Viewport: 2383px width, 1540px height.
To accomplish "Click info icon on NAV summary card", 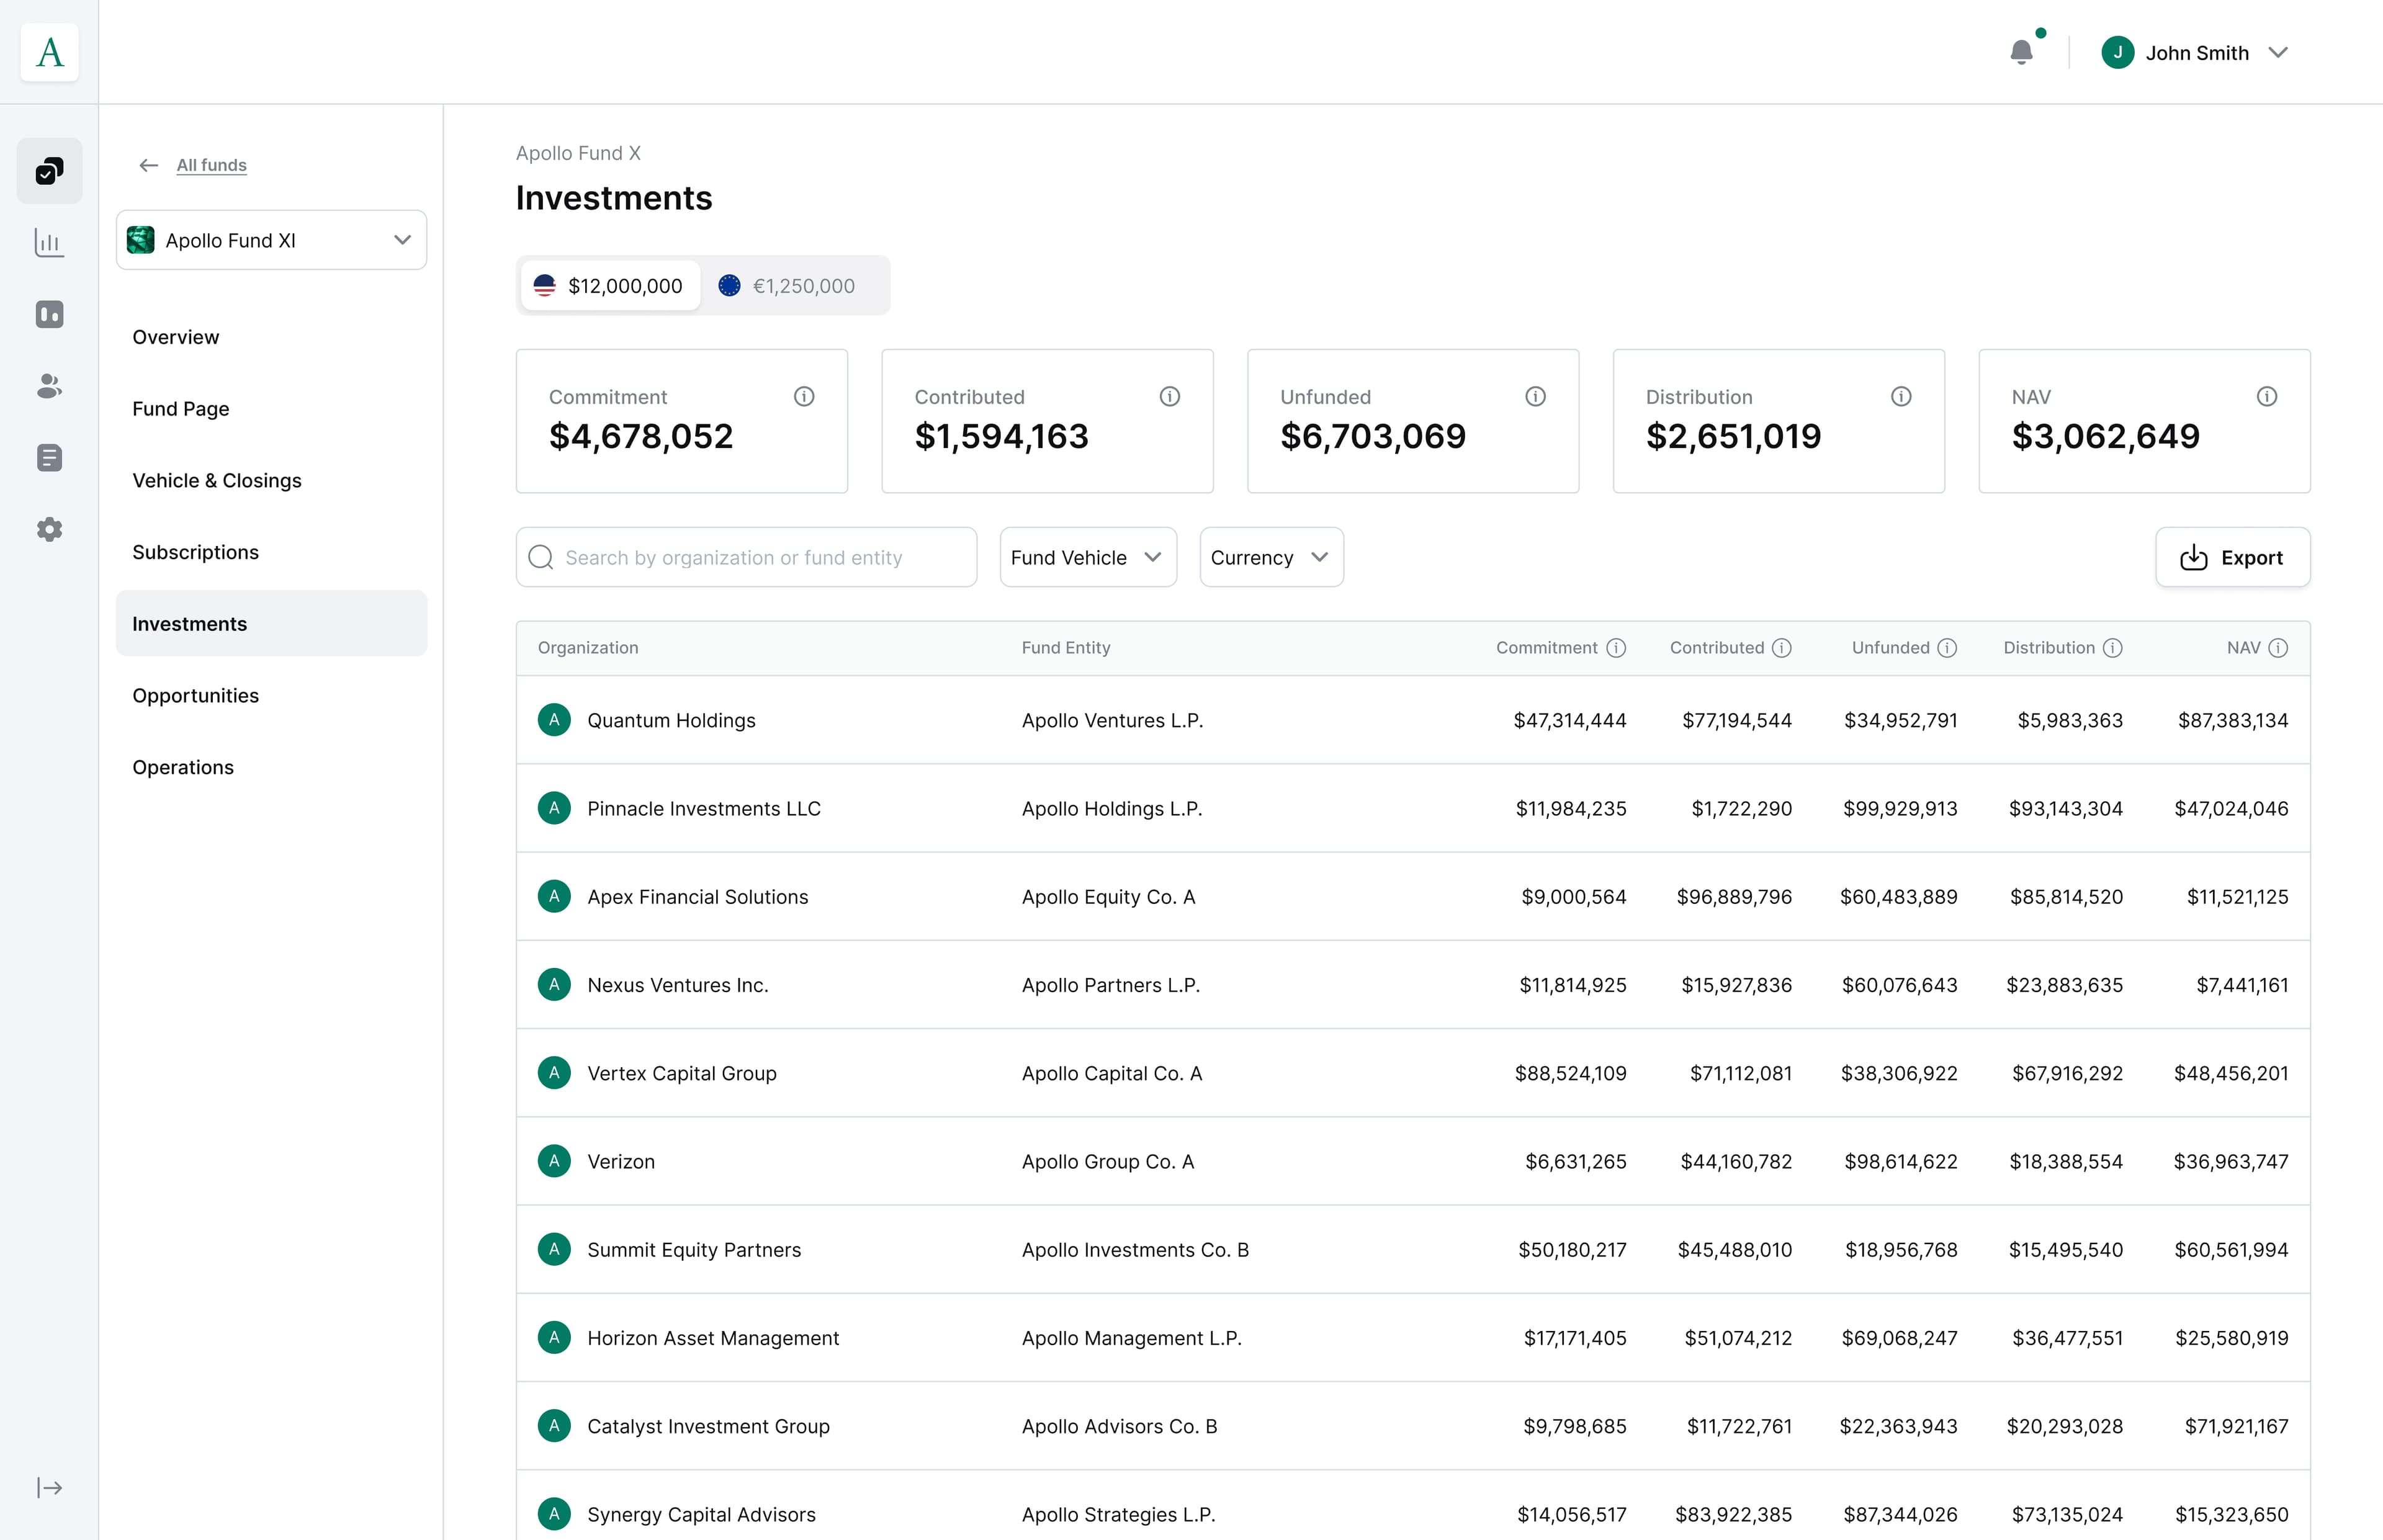I will coord(2267,397).
